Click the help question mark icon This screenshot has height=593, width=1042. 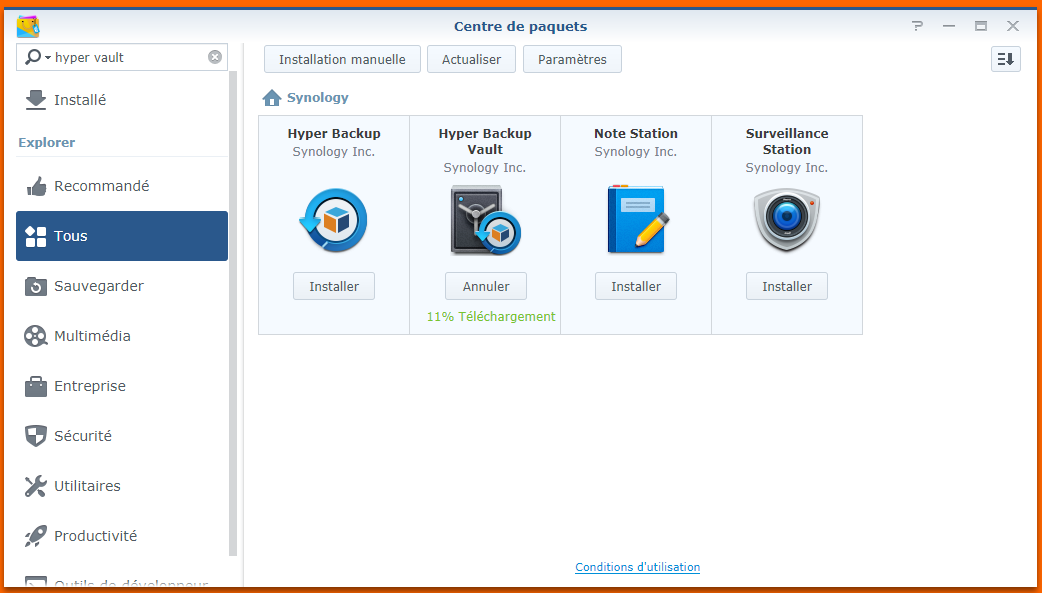917,26
